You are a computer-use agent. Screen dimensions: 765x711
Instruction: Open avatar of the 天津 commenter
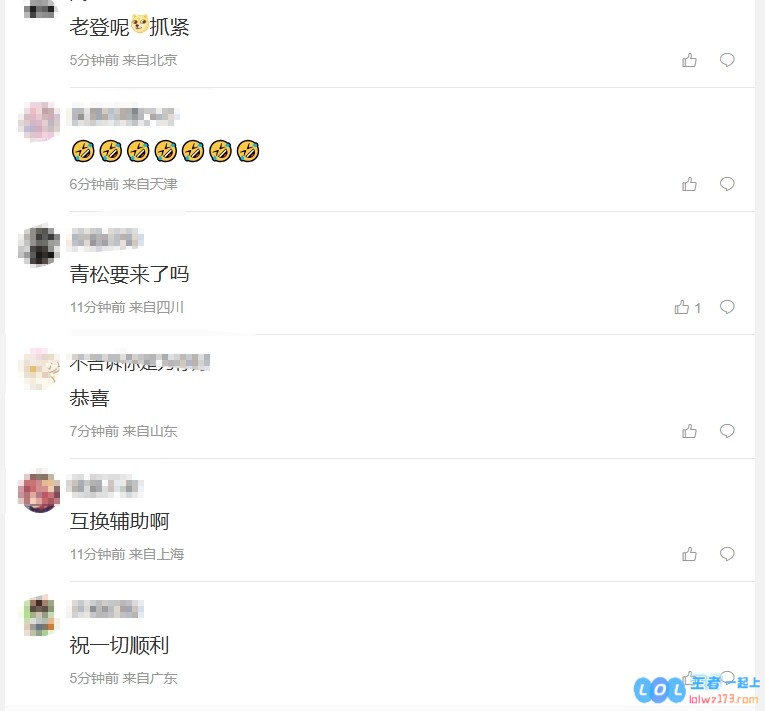pos(39,122)
